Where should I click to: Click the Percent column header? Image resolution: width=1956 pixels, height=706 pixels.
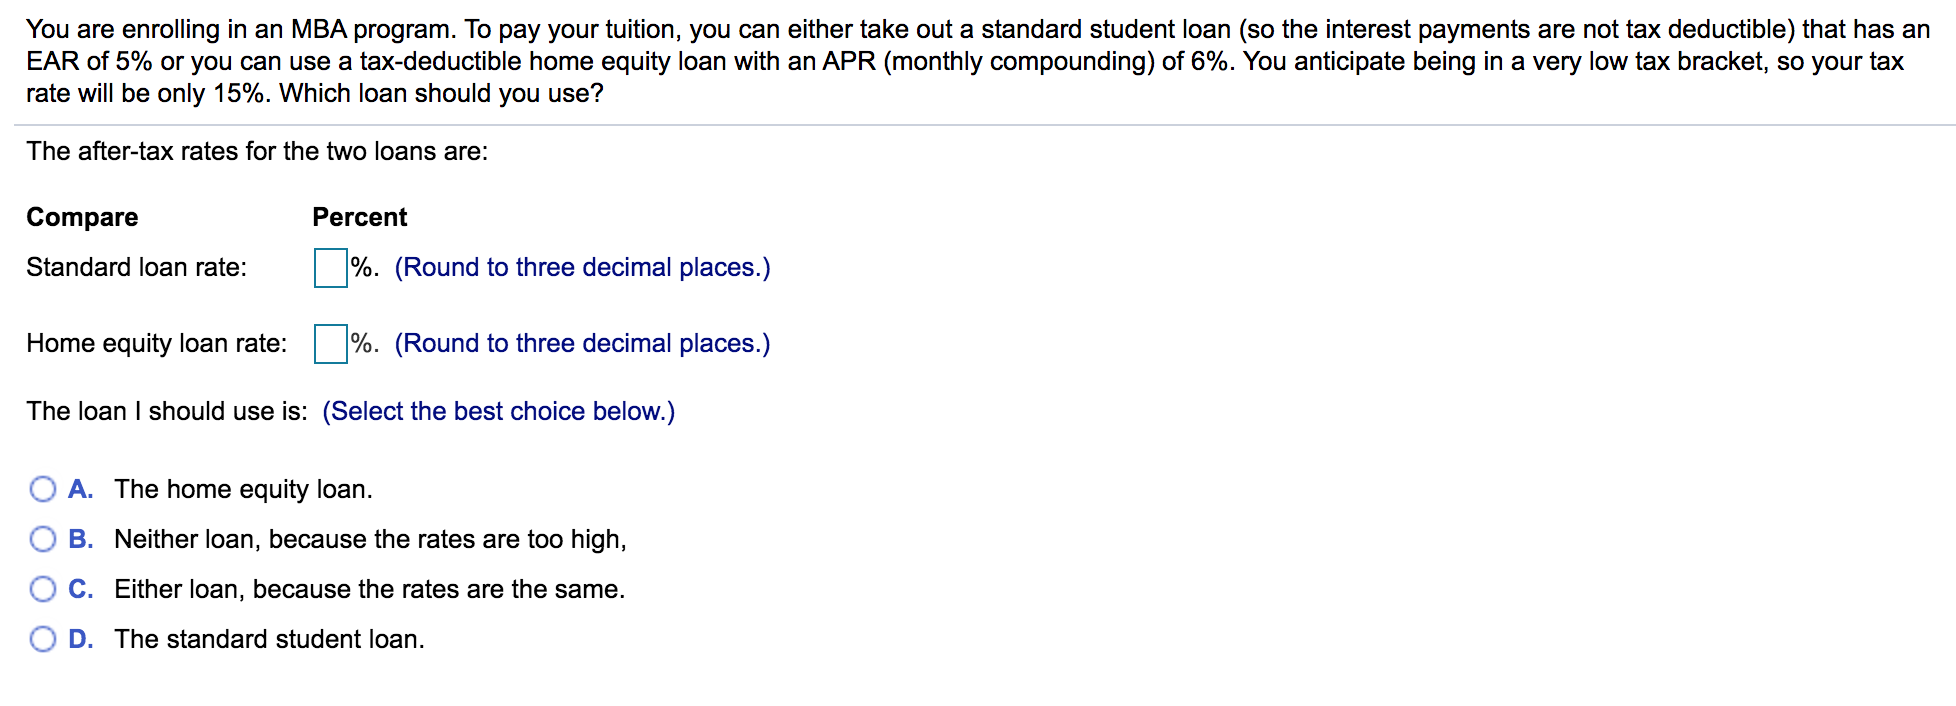358,216
